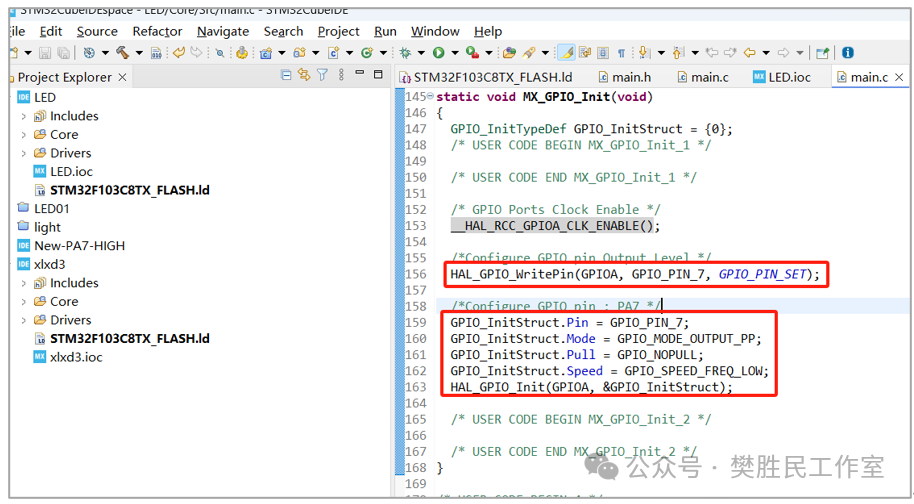This screenshot has width=914, height=504.
Task: Click the green New Class icon
Action: click(x=367, y=53)
